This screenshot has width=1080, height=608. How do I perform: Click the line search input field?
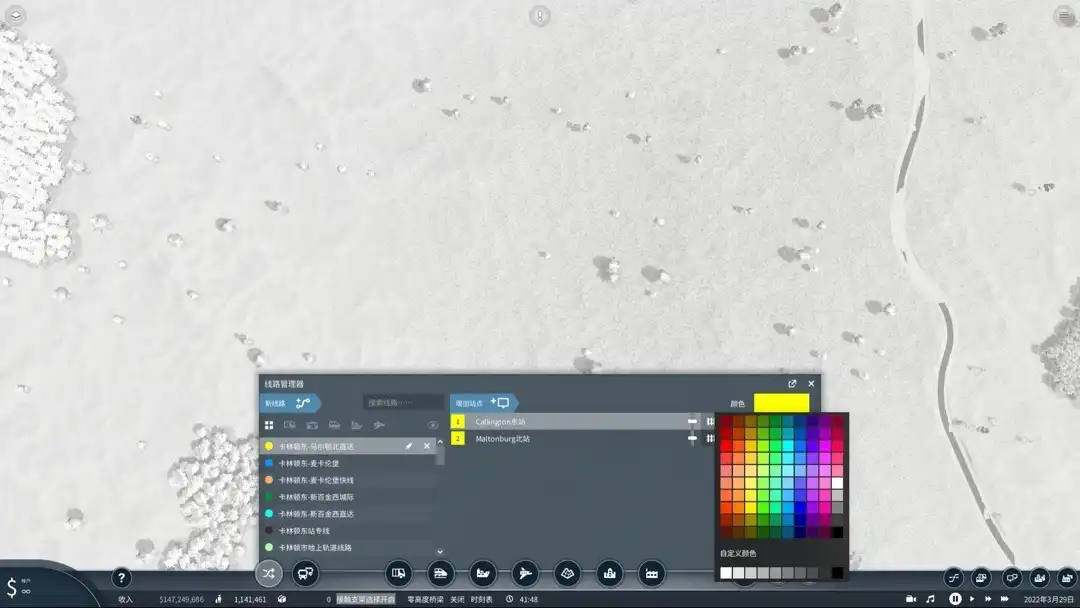[x=403, y=403]
